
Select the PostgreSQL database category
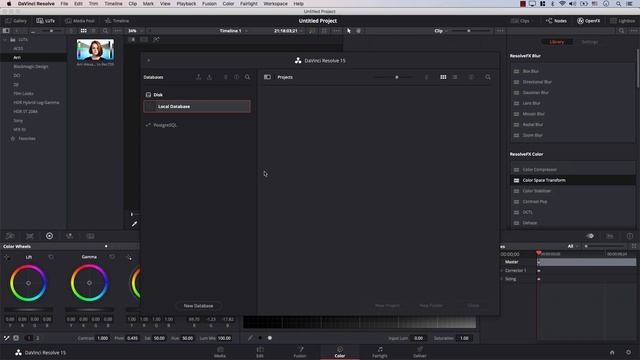[161, 125]
